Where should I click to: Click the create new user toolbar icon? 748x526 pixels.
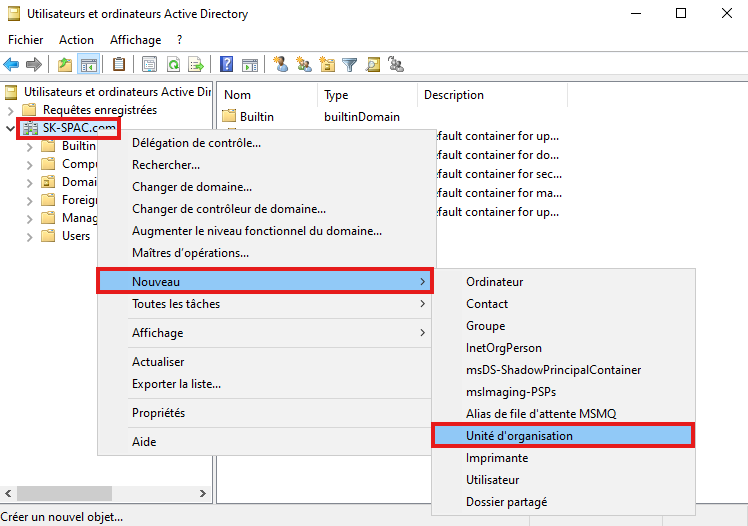(281, 65)
